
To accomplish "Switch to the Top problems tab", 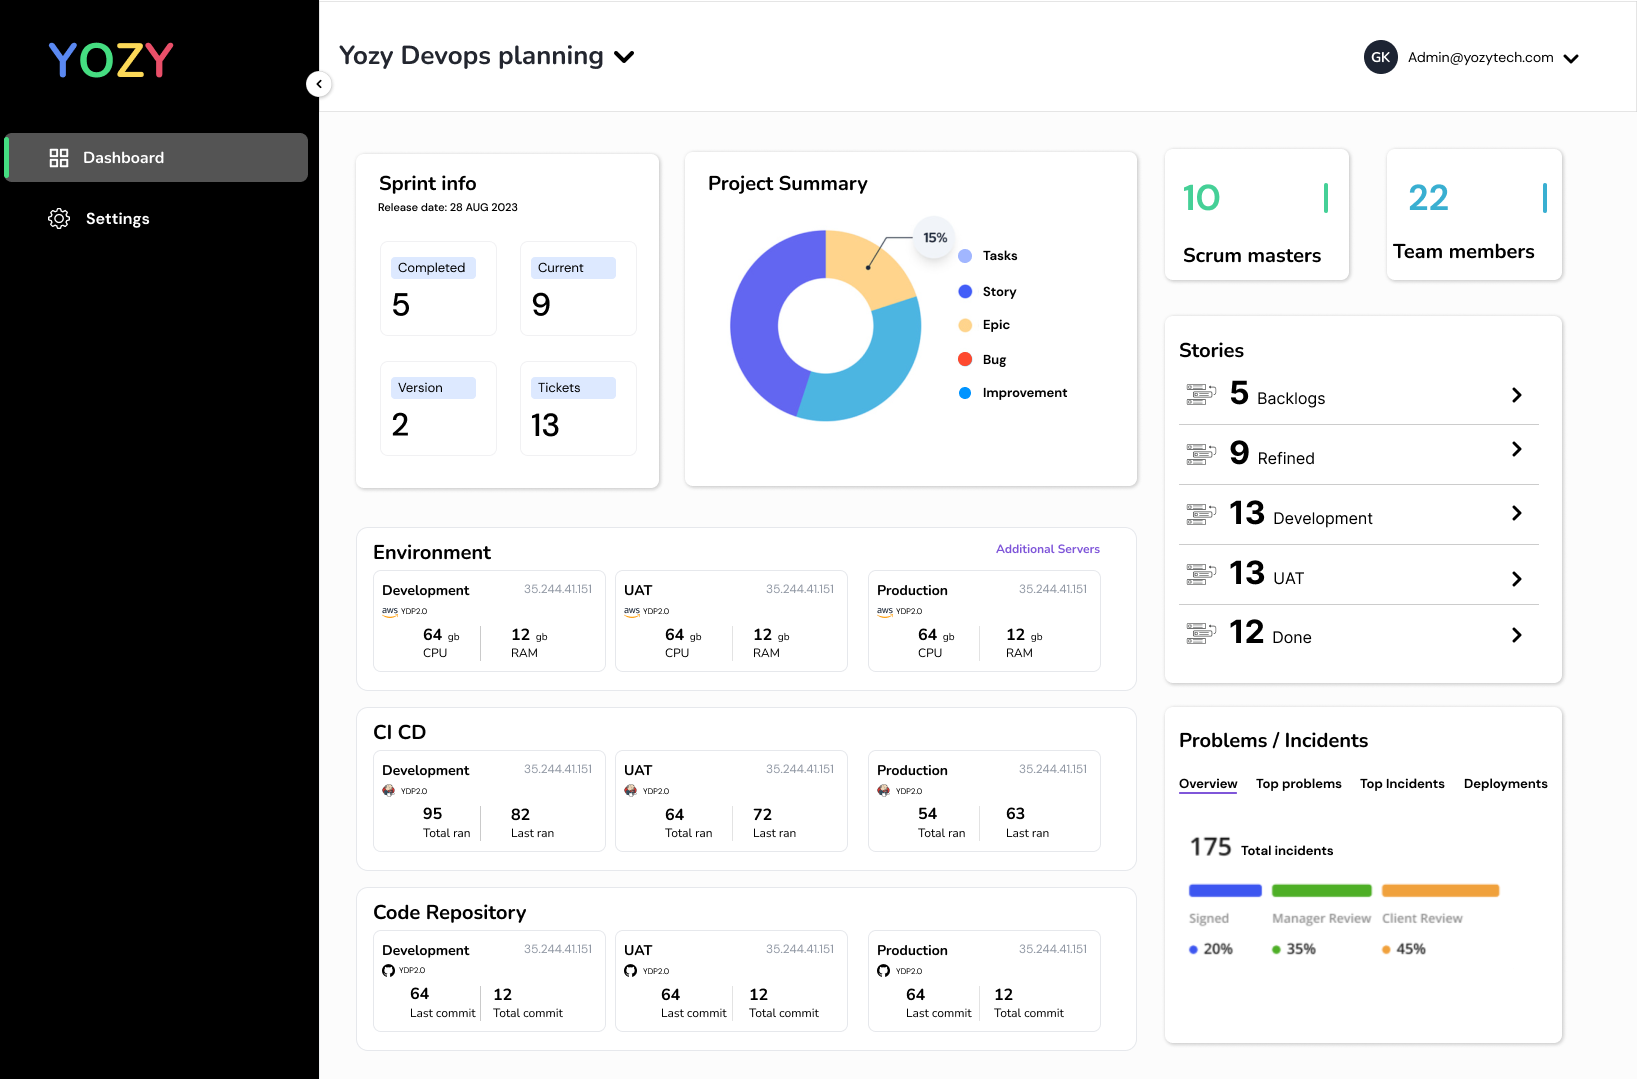I will 1298,784.
